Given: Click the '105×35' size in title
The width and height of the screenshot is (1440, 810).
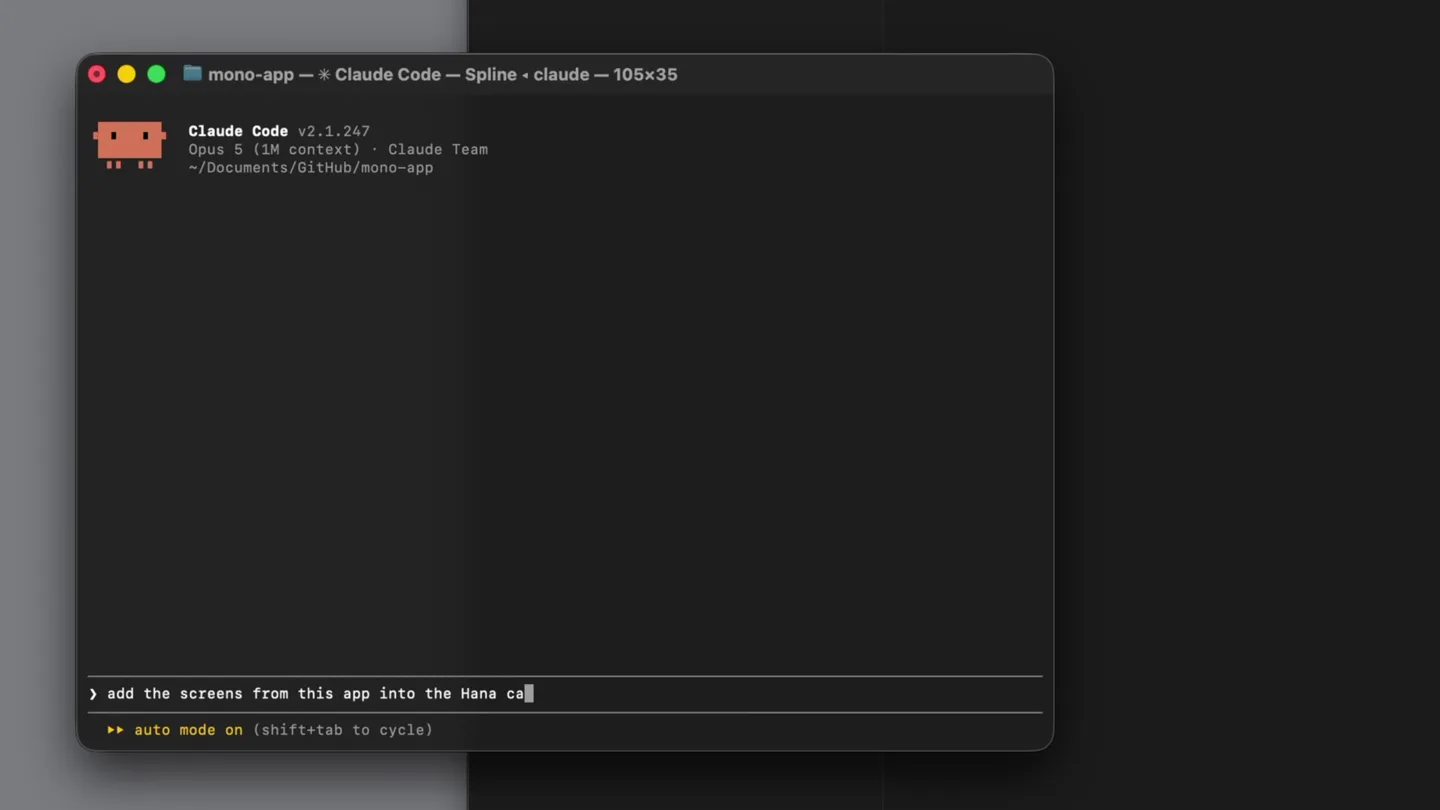Looking at the screenshot, I should (x=645, y=75).
